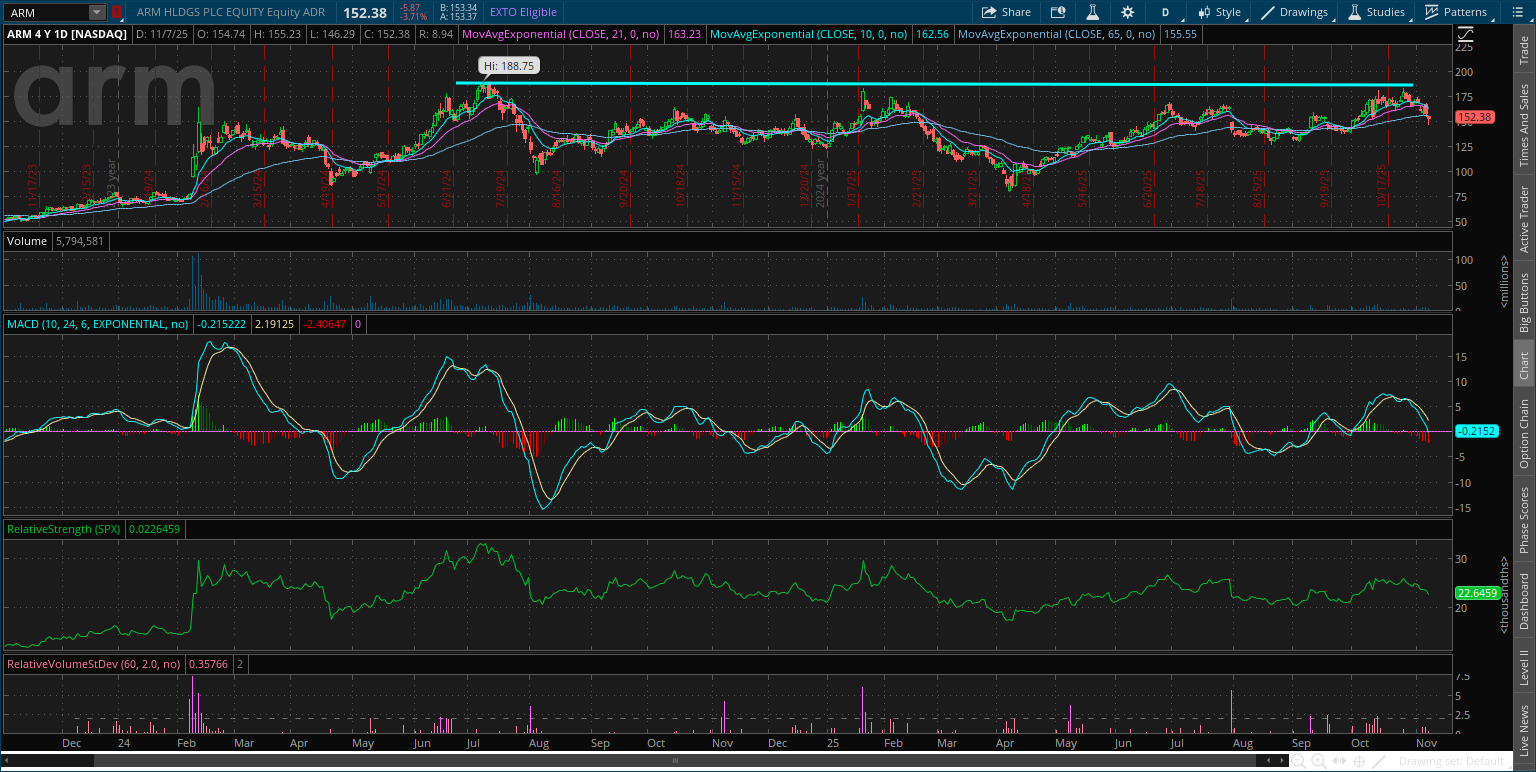The width and height of the screenshot is (1536, 772).
Task: Open the Drawing set: Default selector
Action: 1452,761
